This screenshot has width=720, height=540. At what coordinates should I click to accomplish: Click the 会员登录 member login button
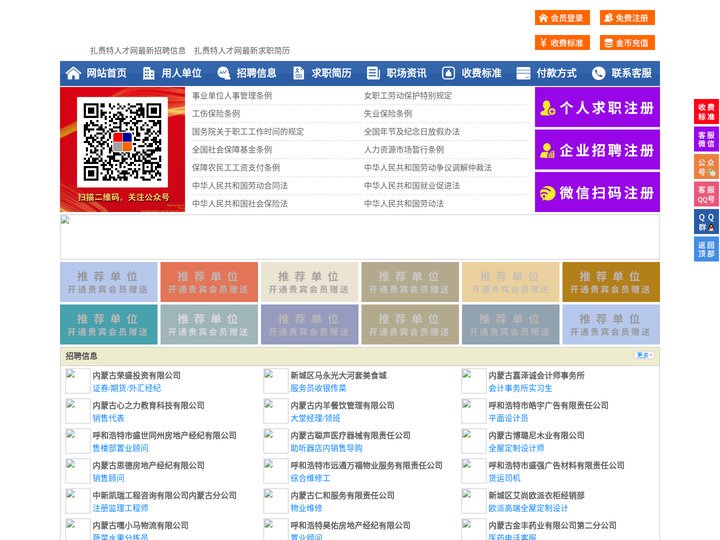(x=562, y=18)
